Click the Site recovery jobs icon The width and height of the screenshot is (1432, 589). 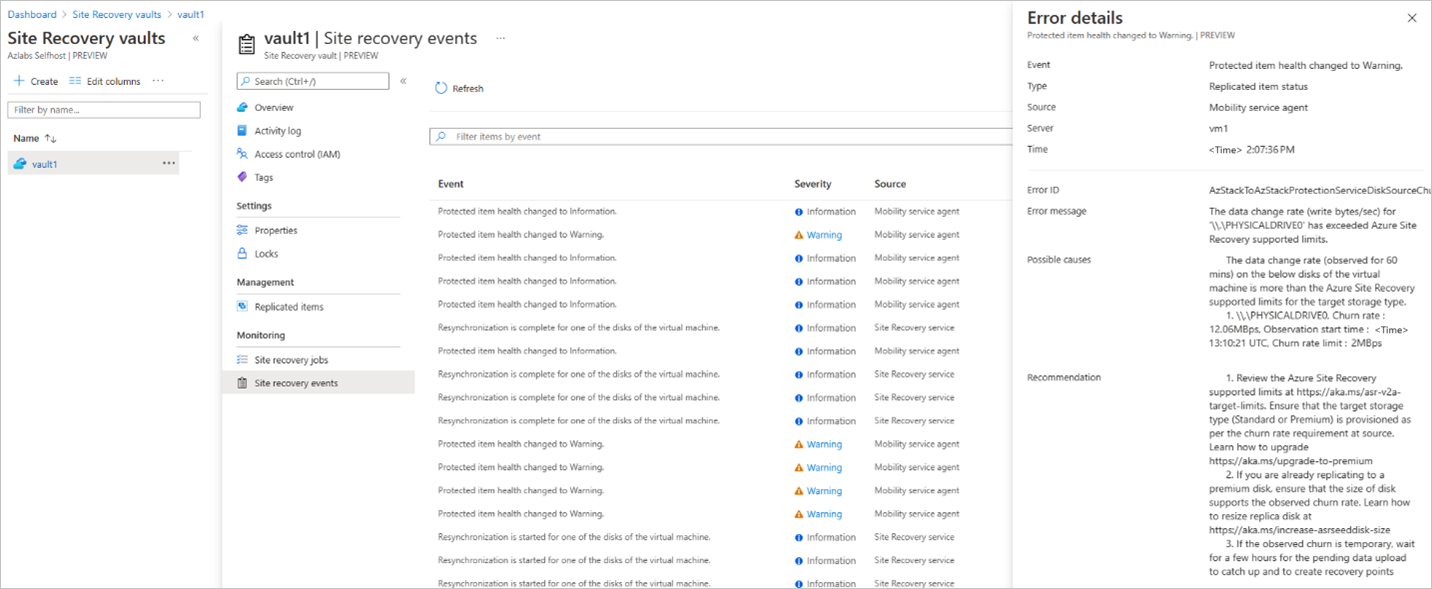242,360
